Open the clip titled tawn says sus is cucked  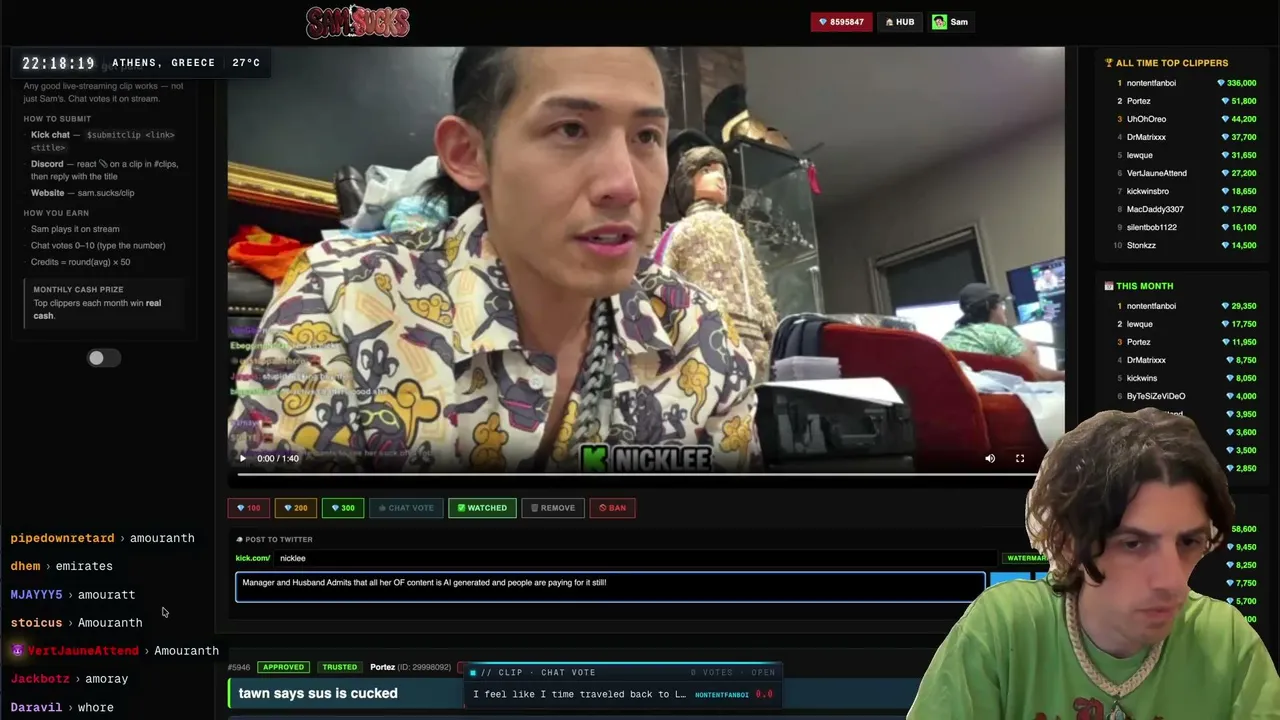pos(318,693)
